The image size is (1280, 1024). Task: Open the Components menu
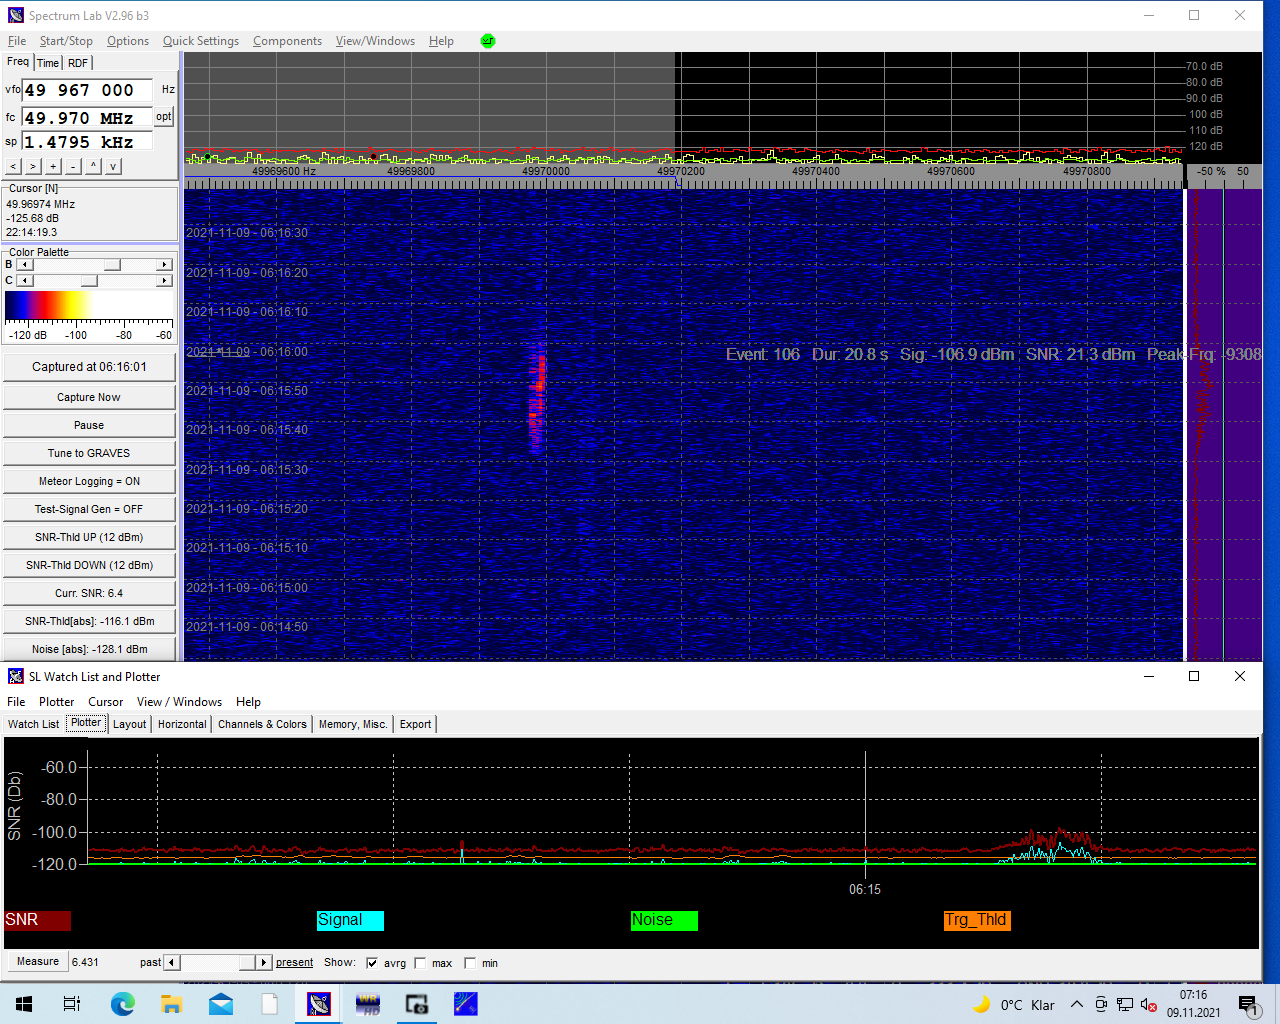point(287,41)
